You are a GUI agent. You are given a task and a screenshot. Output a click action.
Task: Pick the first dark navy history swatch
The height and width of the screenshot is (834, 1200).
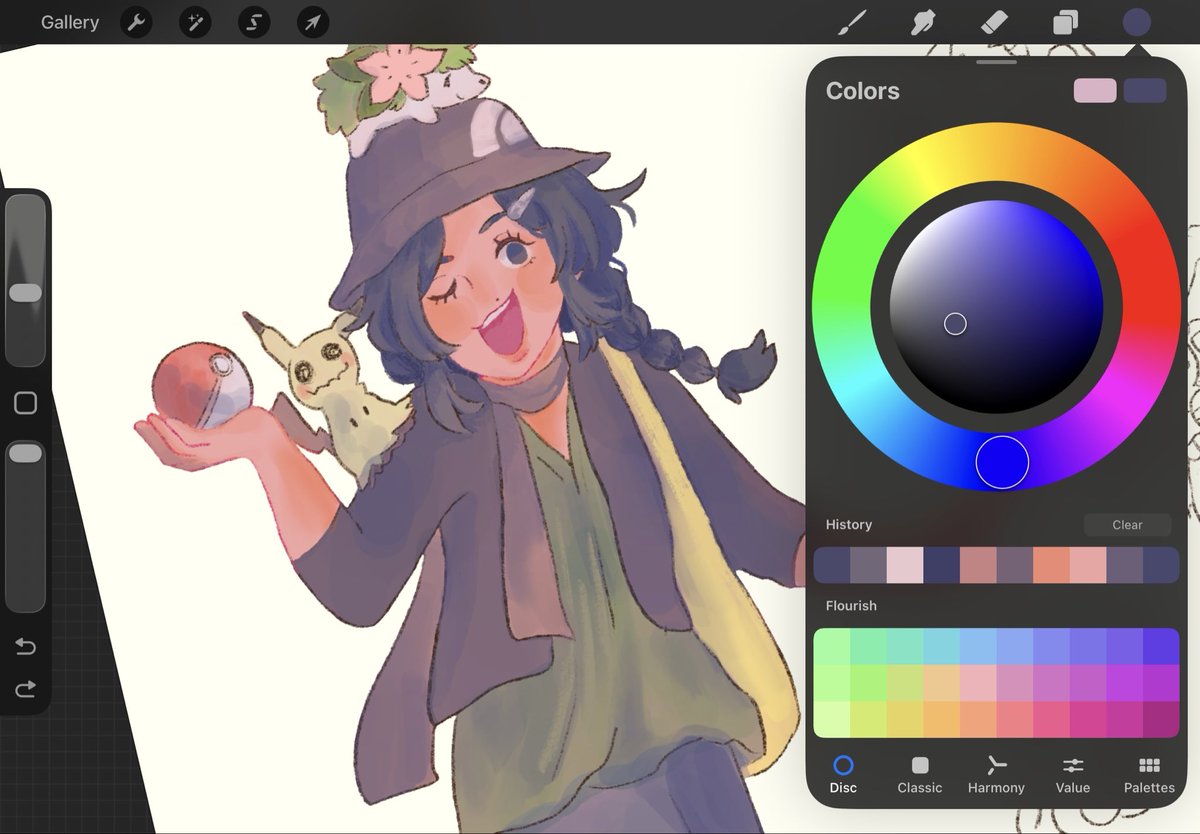click(832, 566)
